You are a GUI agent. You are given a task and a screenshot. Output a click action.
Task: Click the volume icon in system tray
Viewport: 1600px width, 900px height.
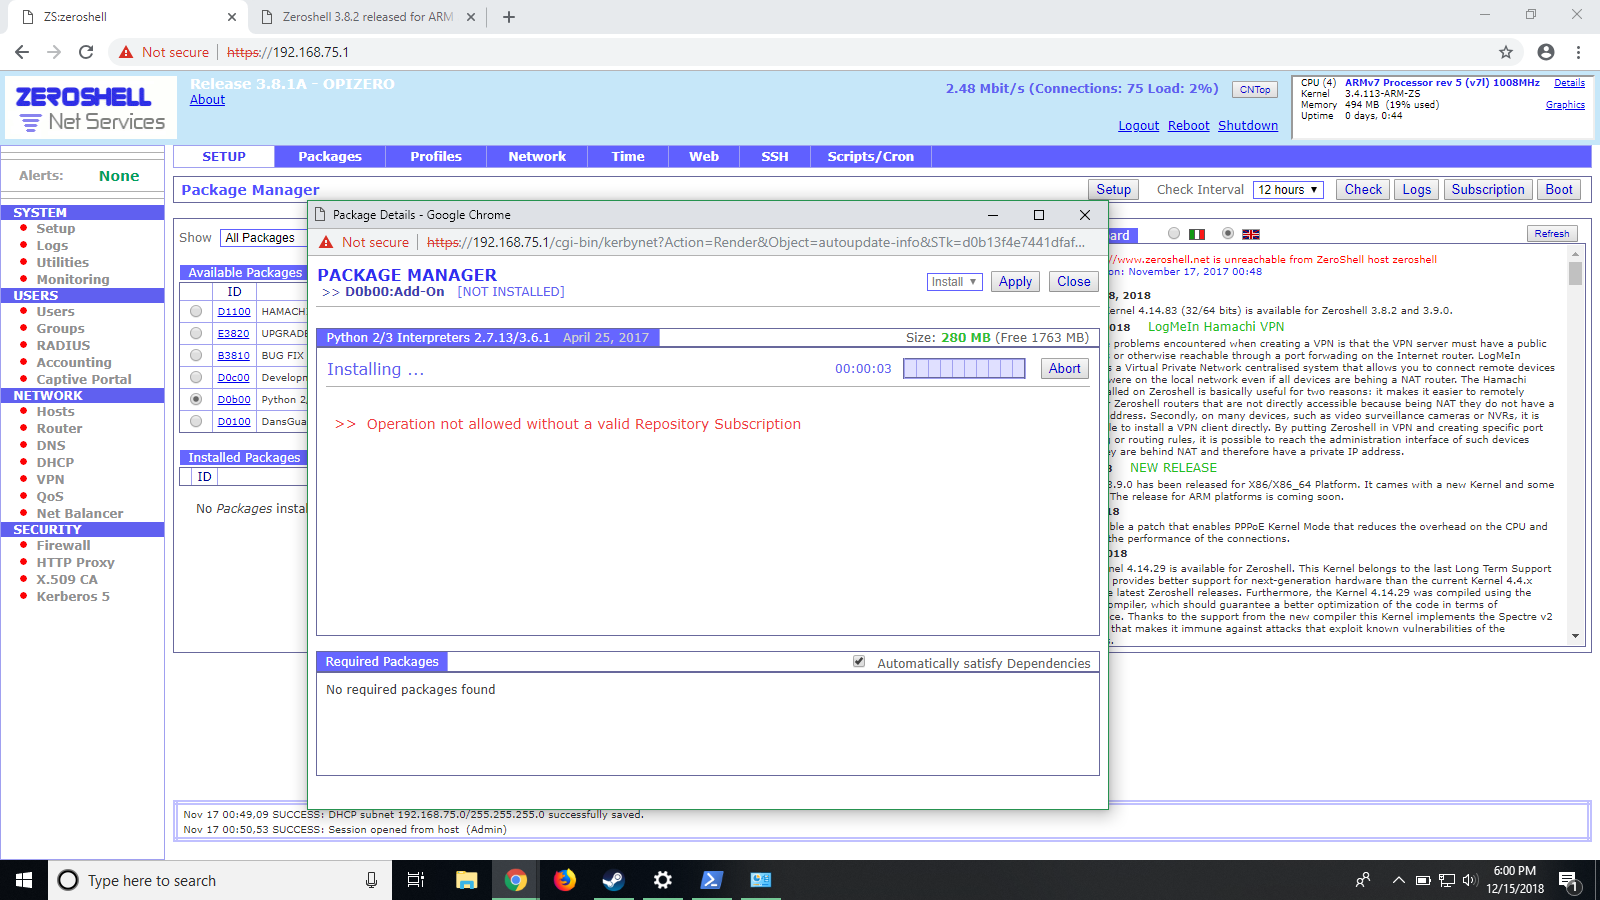tap(1469, 880)
